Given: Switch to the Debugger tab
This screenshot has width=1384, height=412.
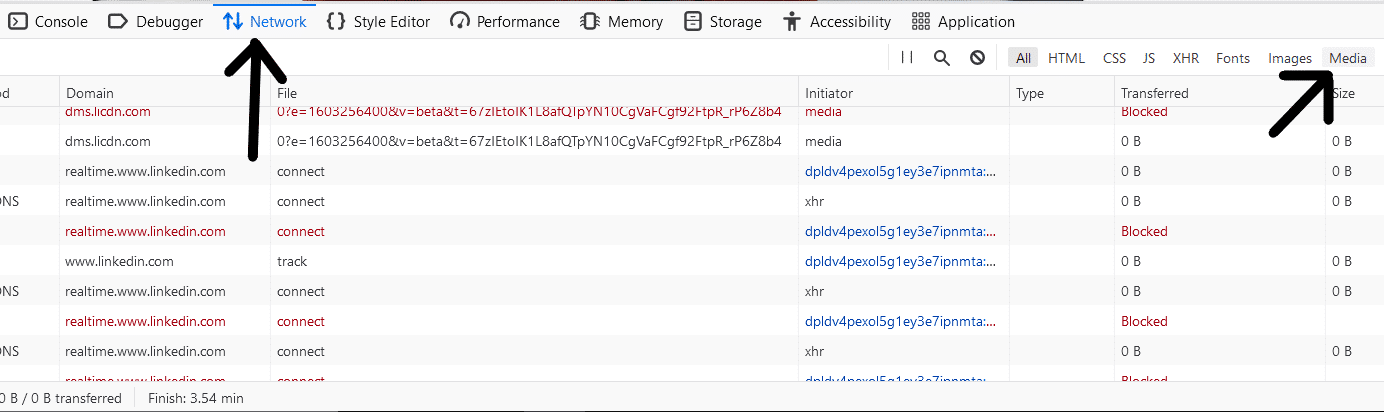Looking at the screenshot, I should tap(155, 21).
